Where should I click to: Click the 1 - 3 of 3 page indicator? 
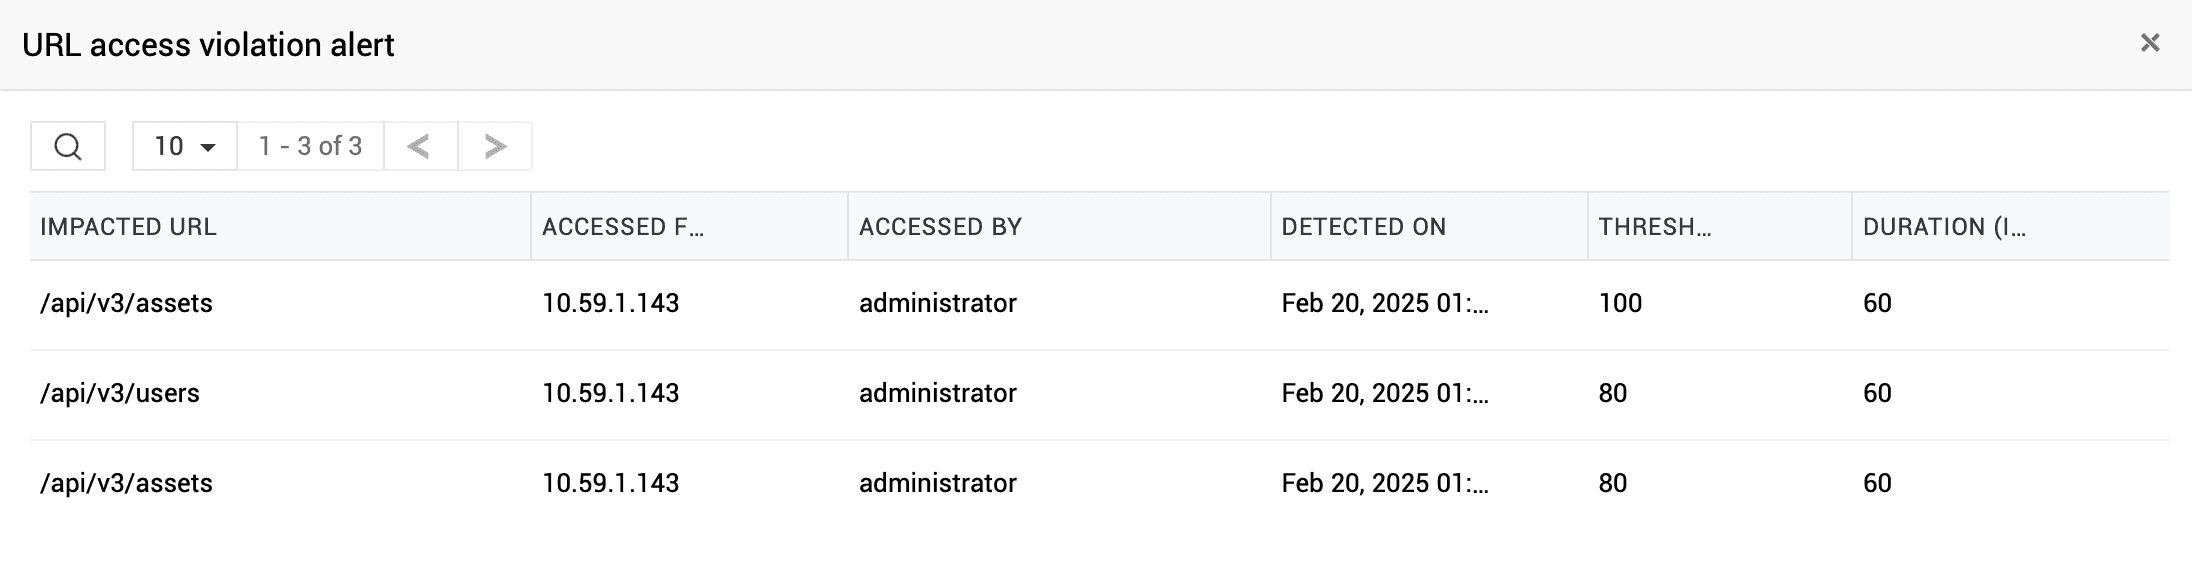310,147
